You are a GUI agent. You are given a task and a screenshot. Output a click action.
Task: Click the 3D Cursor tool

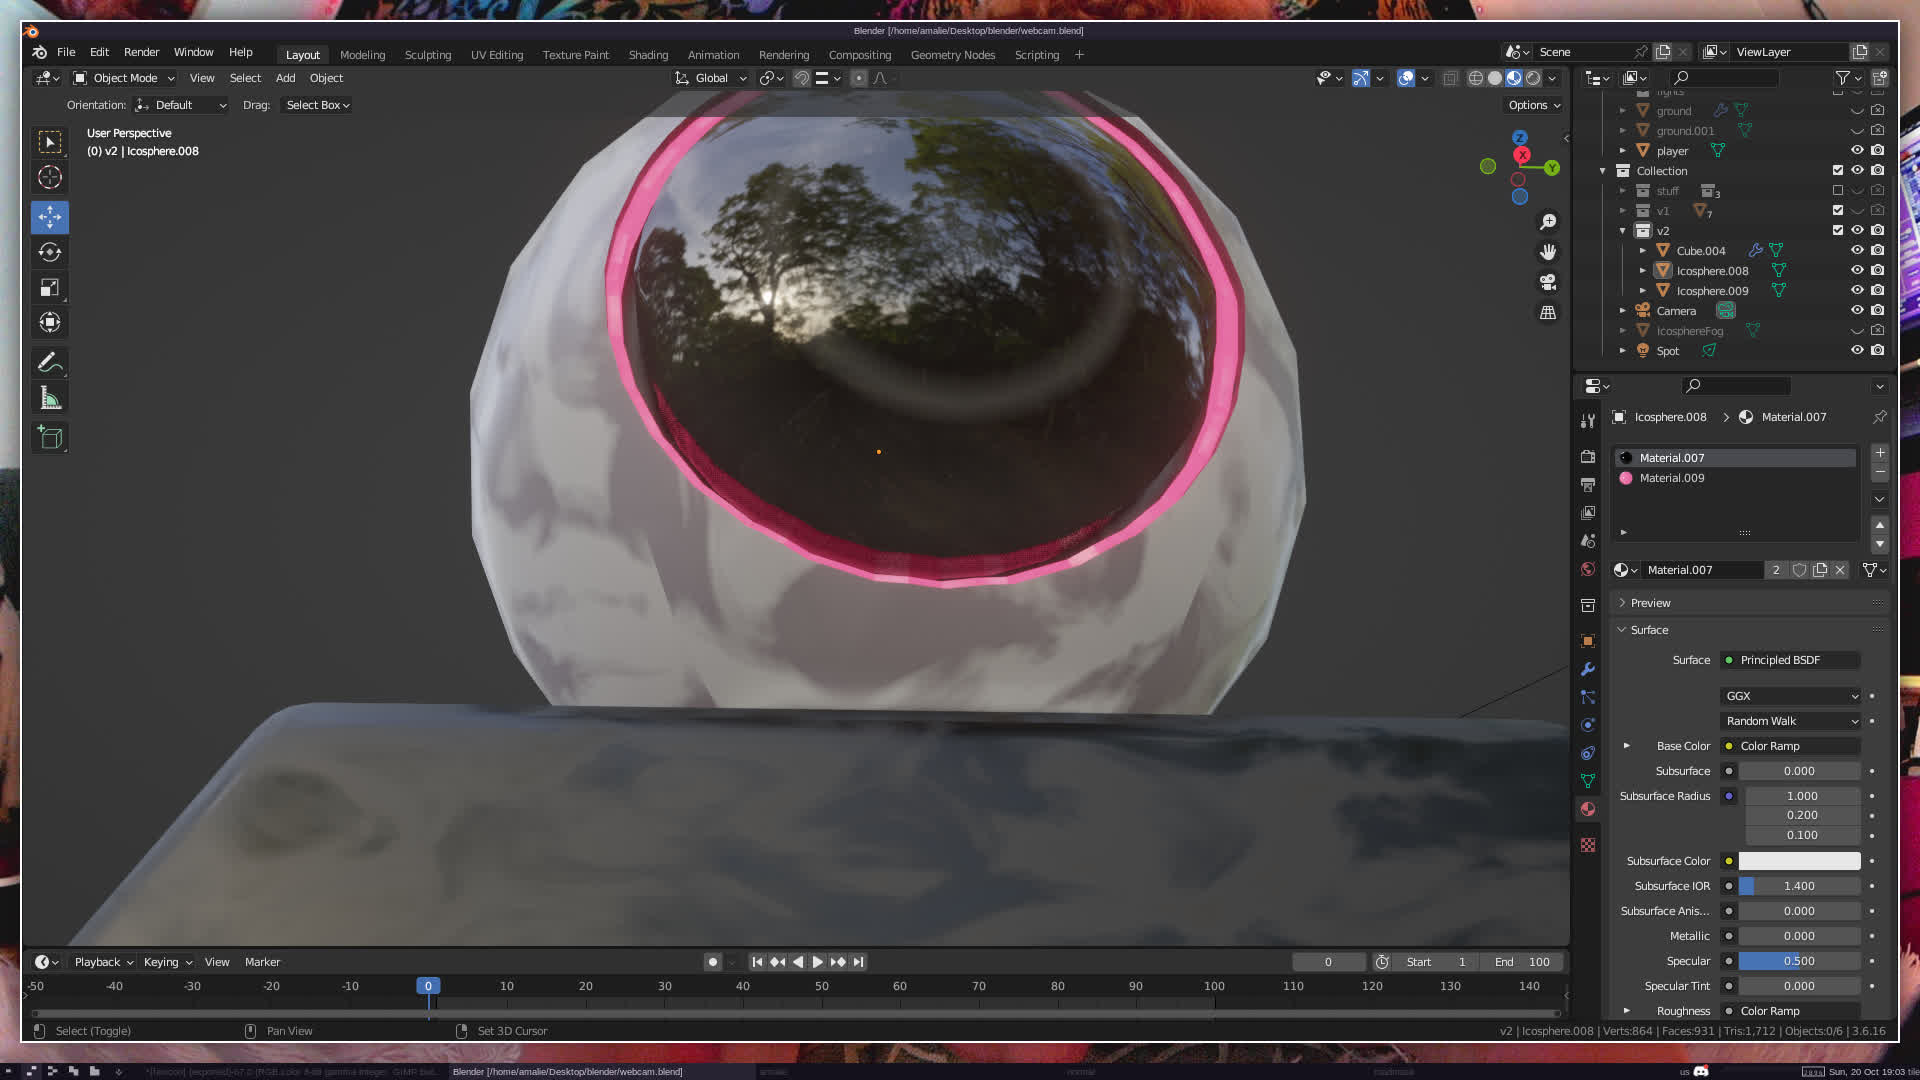pyautogui.click(x=49, y=178)
